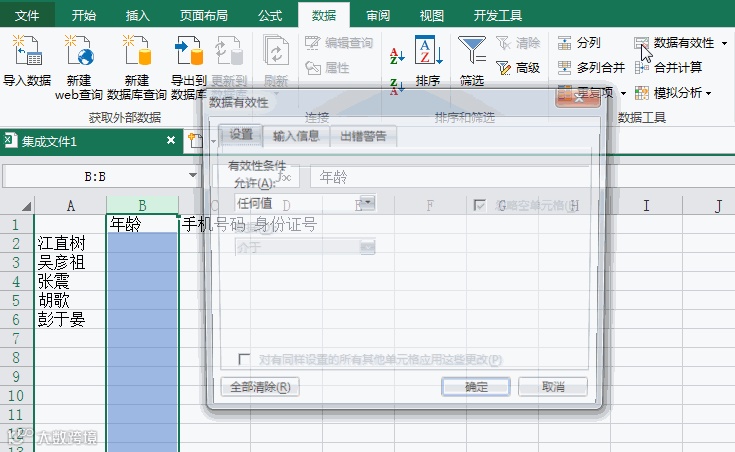Select column A header
The width and height of the screenshot is (735, 452).
[x=70, y=205]
